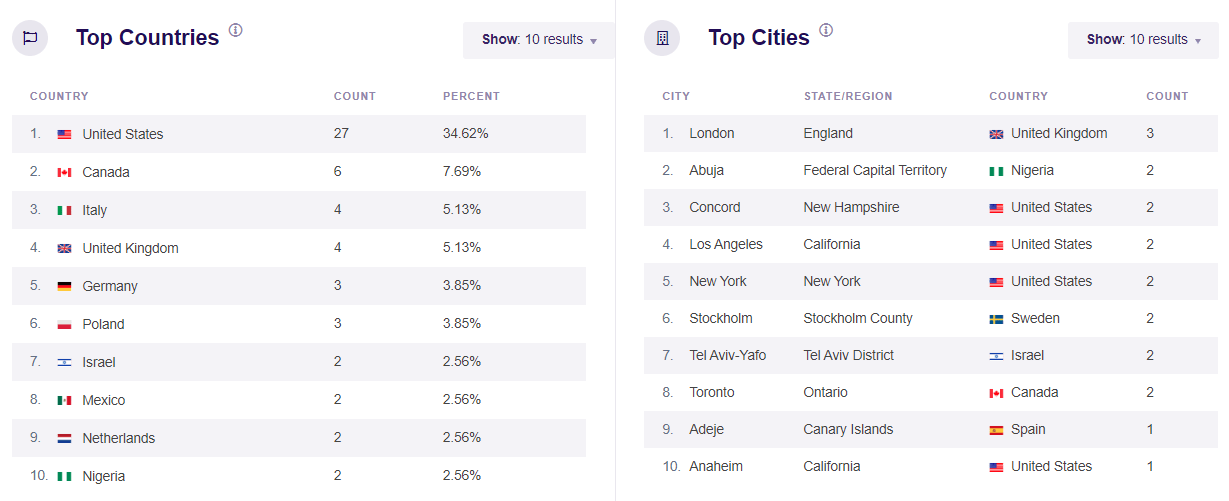Click Toronto in the cities list
The image size is (1229, 501).
pyautogui.click(x=712, y=393)
